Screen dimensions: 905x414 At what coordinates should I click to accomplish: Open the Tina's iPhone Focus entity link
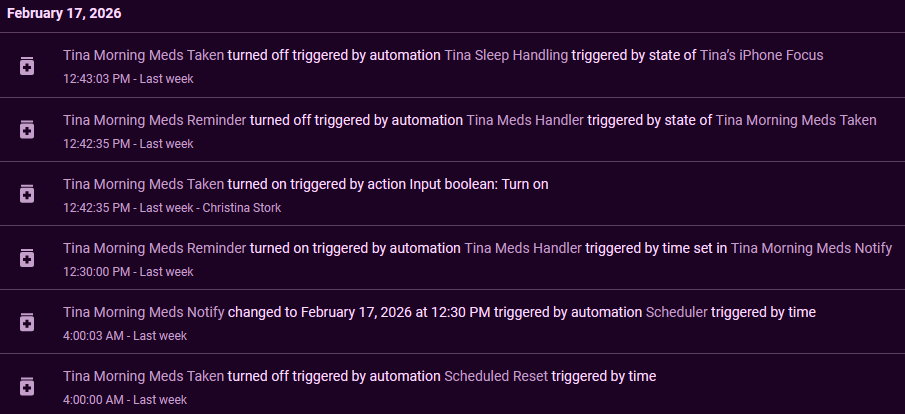[x=761, y=56]
